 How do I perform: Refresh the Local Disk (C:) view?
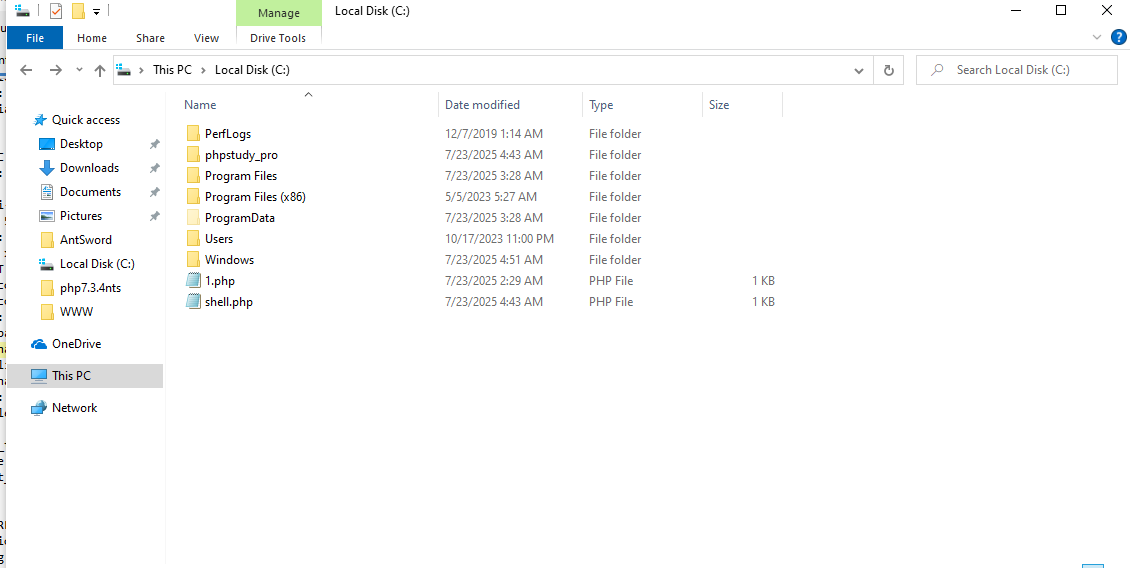[889, 70]
